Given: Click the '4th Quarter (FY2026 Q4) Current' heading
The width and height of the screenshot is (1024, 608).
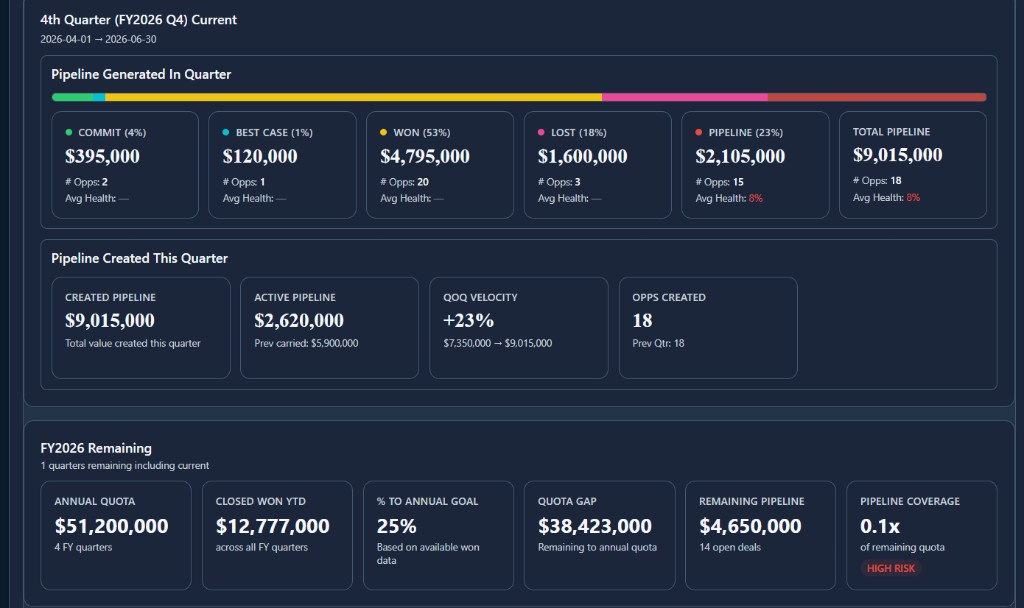Looking at the screenshot, I should click(138, 20).
